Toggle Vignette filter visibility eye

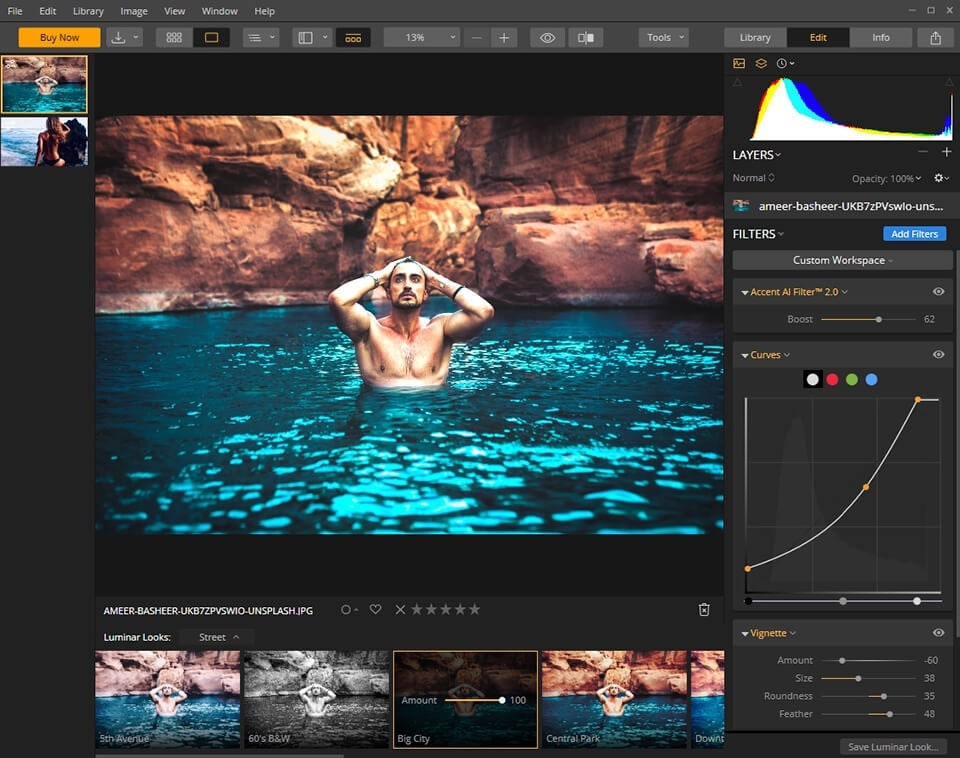pos(938,632)
